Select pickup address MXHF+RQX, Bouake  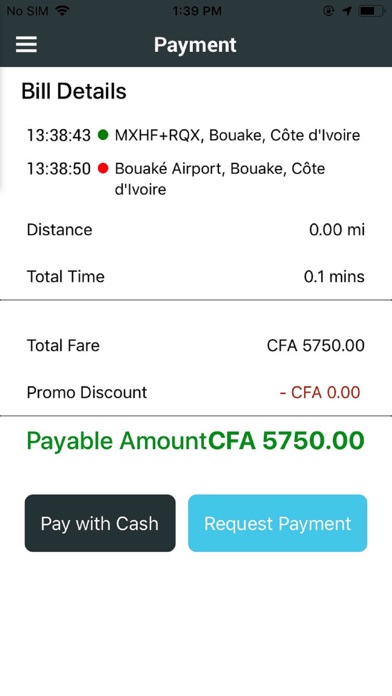click(238, 135)
